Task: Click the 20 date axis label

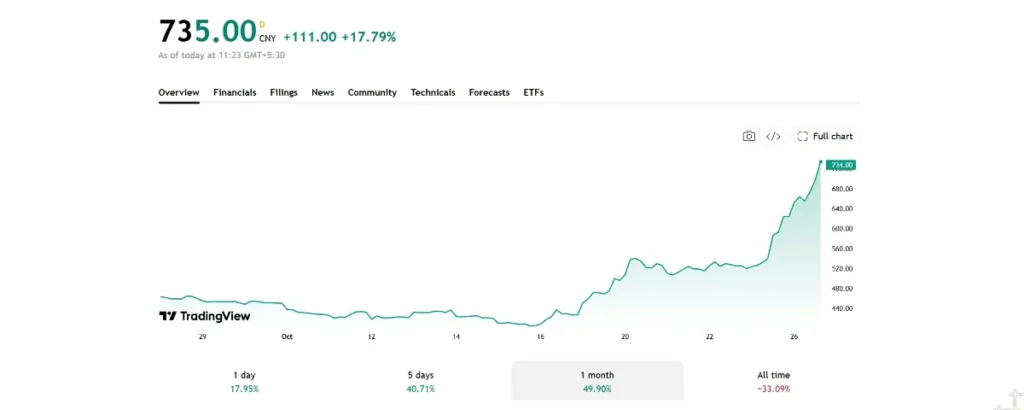Action: pyautogui.click(x=625, y=337)
